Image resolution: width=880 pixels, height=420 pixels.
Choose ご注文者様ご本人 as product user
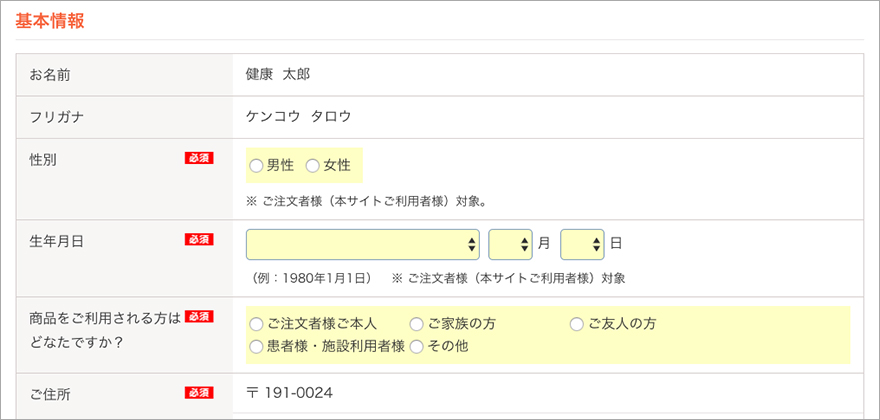point(257,324)
